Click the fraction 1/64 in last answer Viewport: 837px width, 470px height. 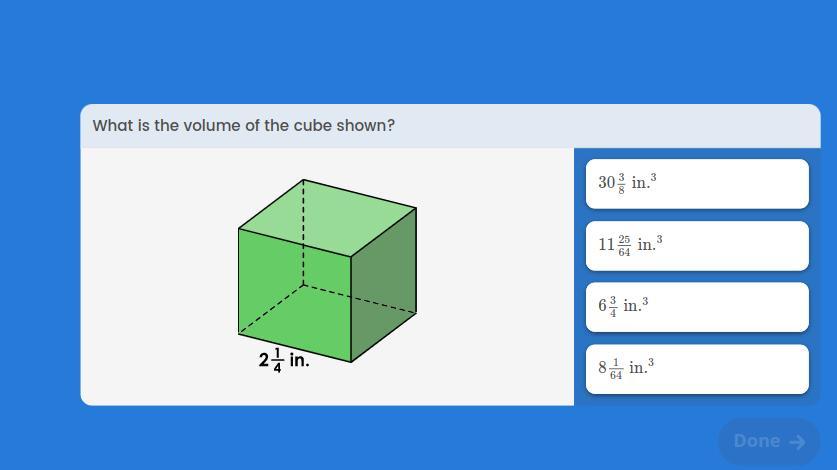[x=616, y=369]
